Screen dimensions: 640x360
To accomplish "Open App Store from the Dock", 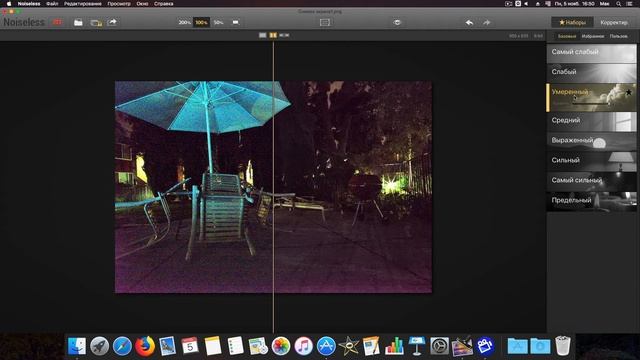I will 326,346.
